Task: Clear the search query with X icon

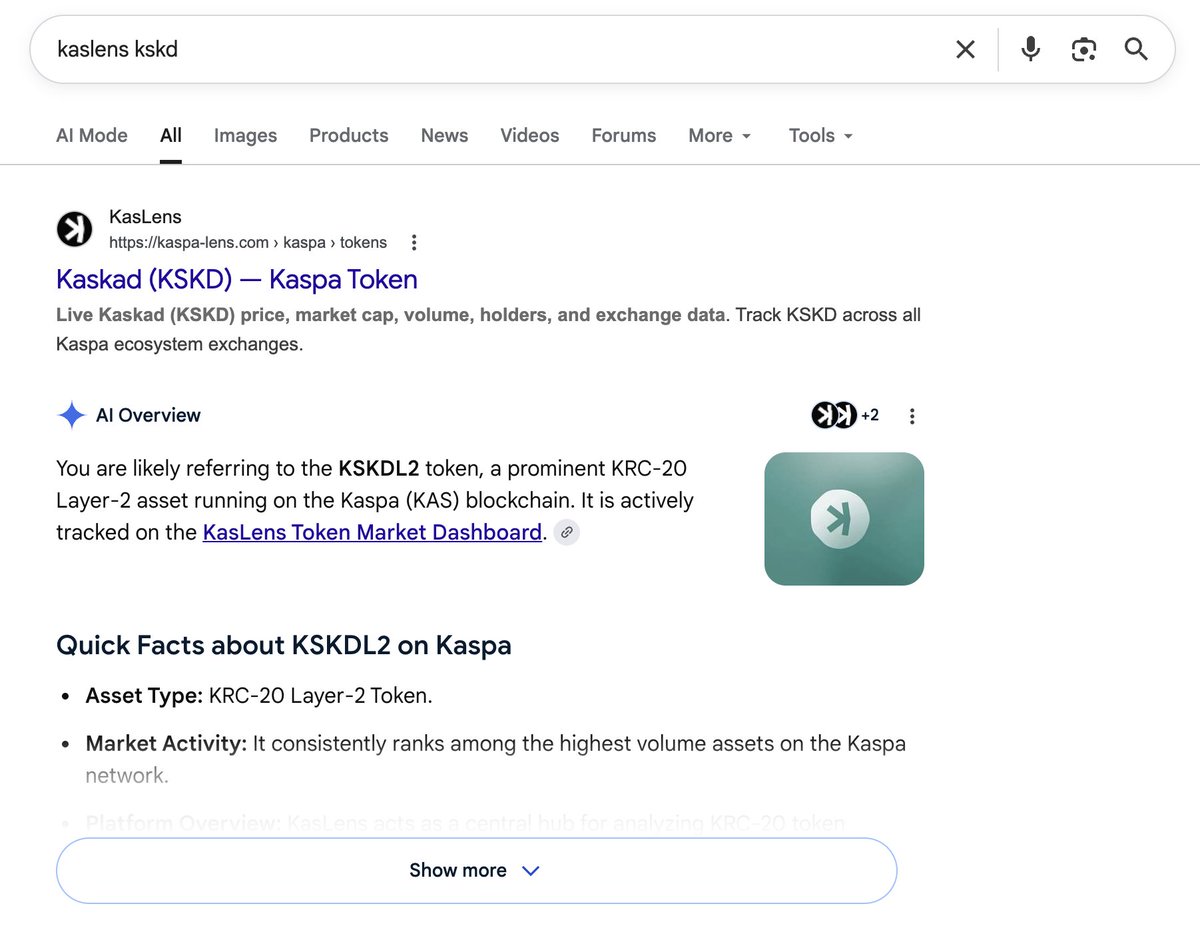Action: coord(965,49)
